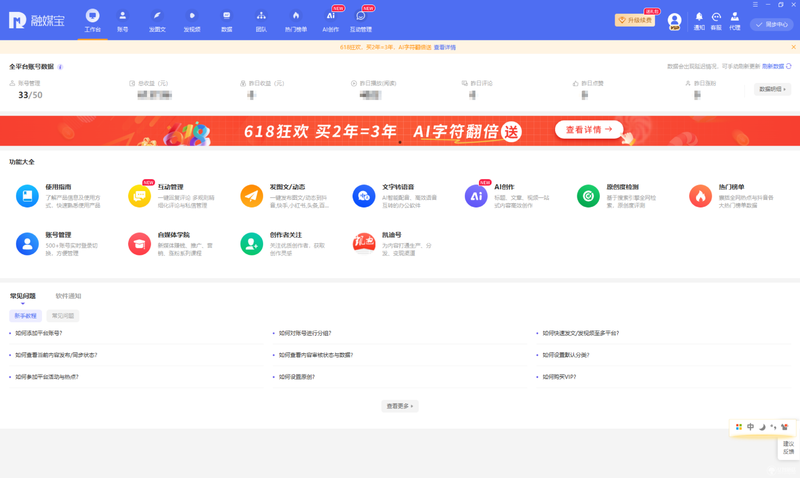The height and width of the screenshot is (478, 800).
Task: Click the 刷新数据 refresh data link
Action: coord(773,66)
